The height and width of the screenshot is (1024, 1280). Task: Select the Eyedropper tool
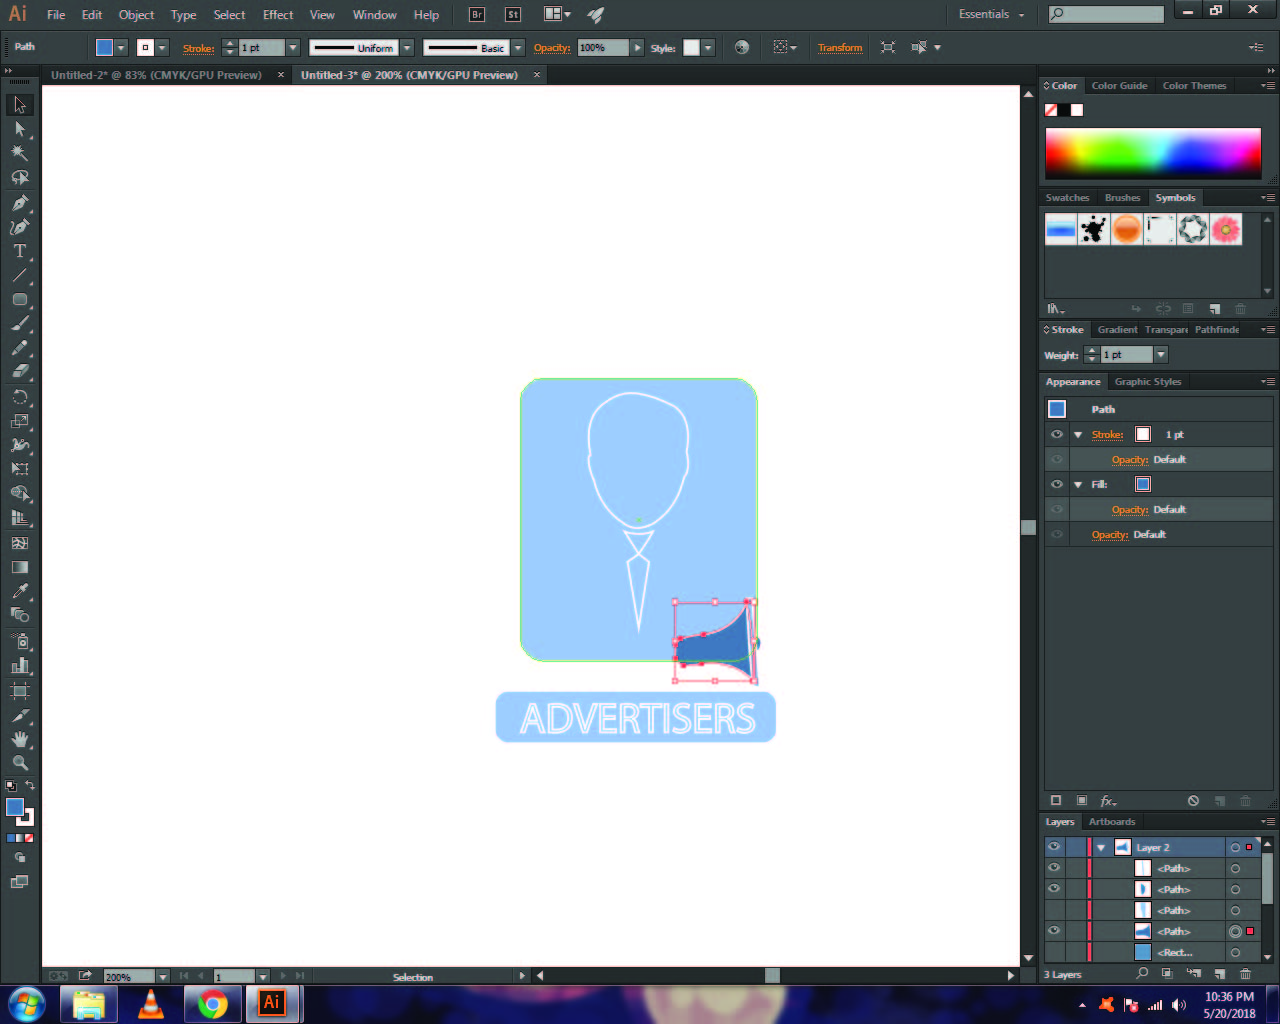(19, 591)
